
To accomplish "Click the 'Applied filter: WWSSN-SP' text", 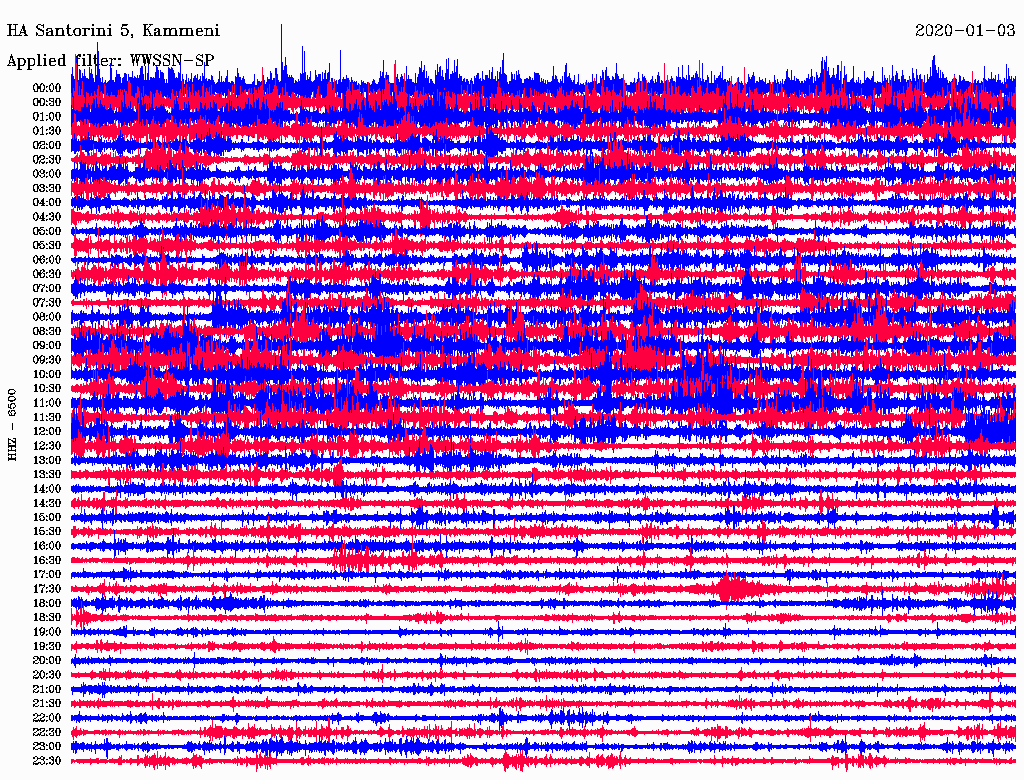I will 110,61.
